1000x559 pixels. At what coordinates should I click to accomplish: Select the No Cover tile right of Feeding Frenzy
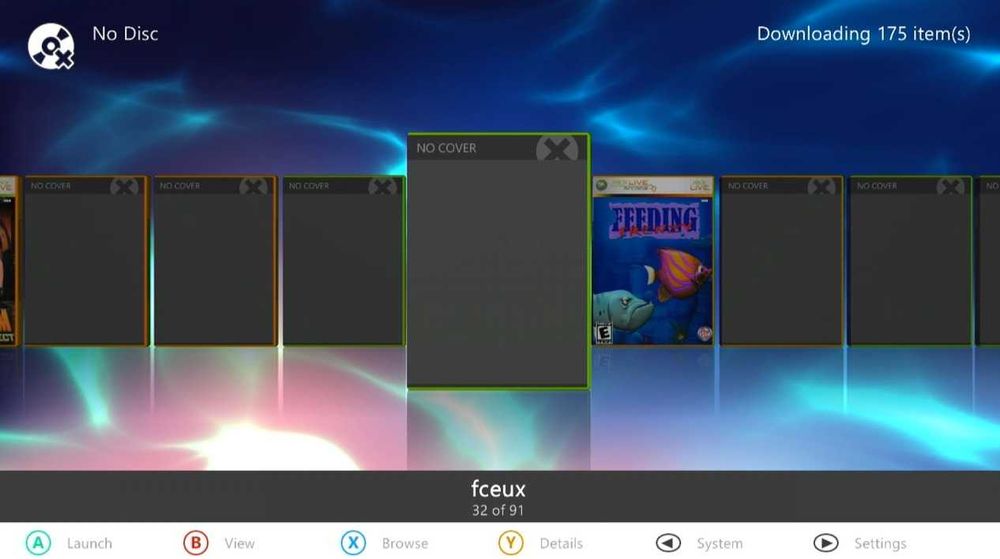pos(781,261)
